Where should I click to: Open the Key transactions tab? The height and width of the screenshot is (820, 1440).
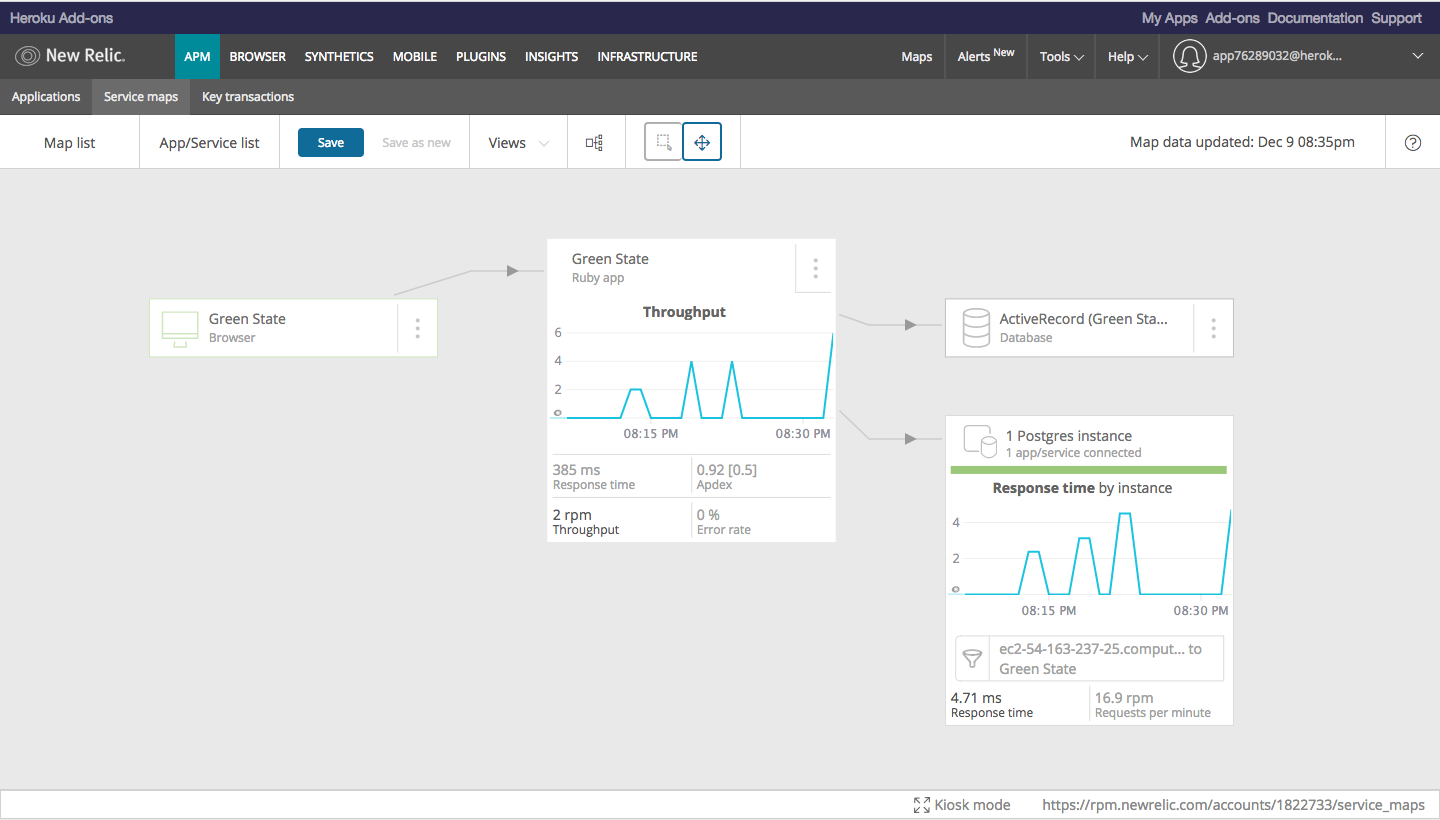(x=248, y=97)
